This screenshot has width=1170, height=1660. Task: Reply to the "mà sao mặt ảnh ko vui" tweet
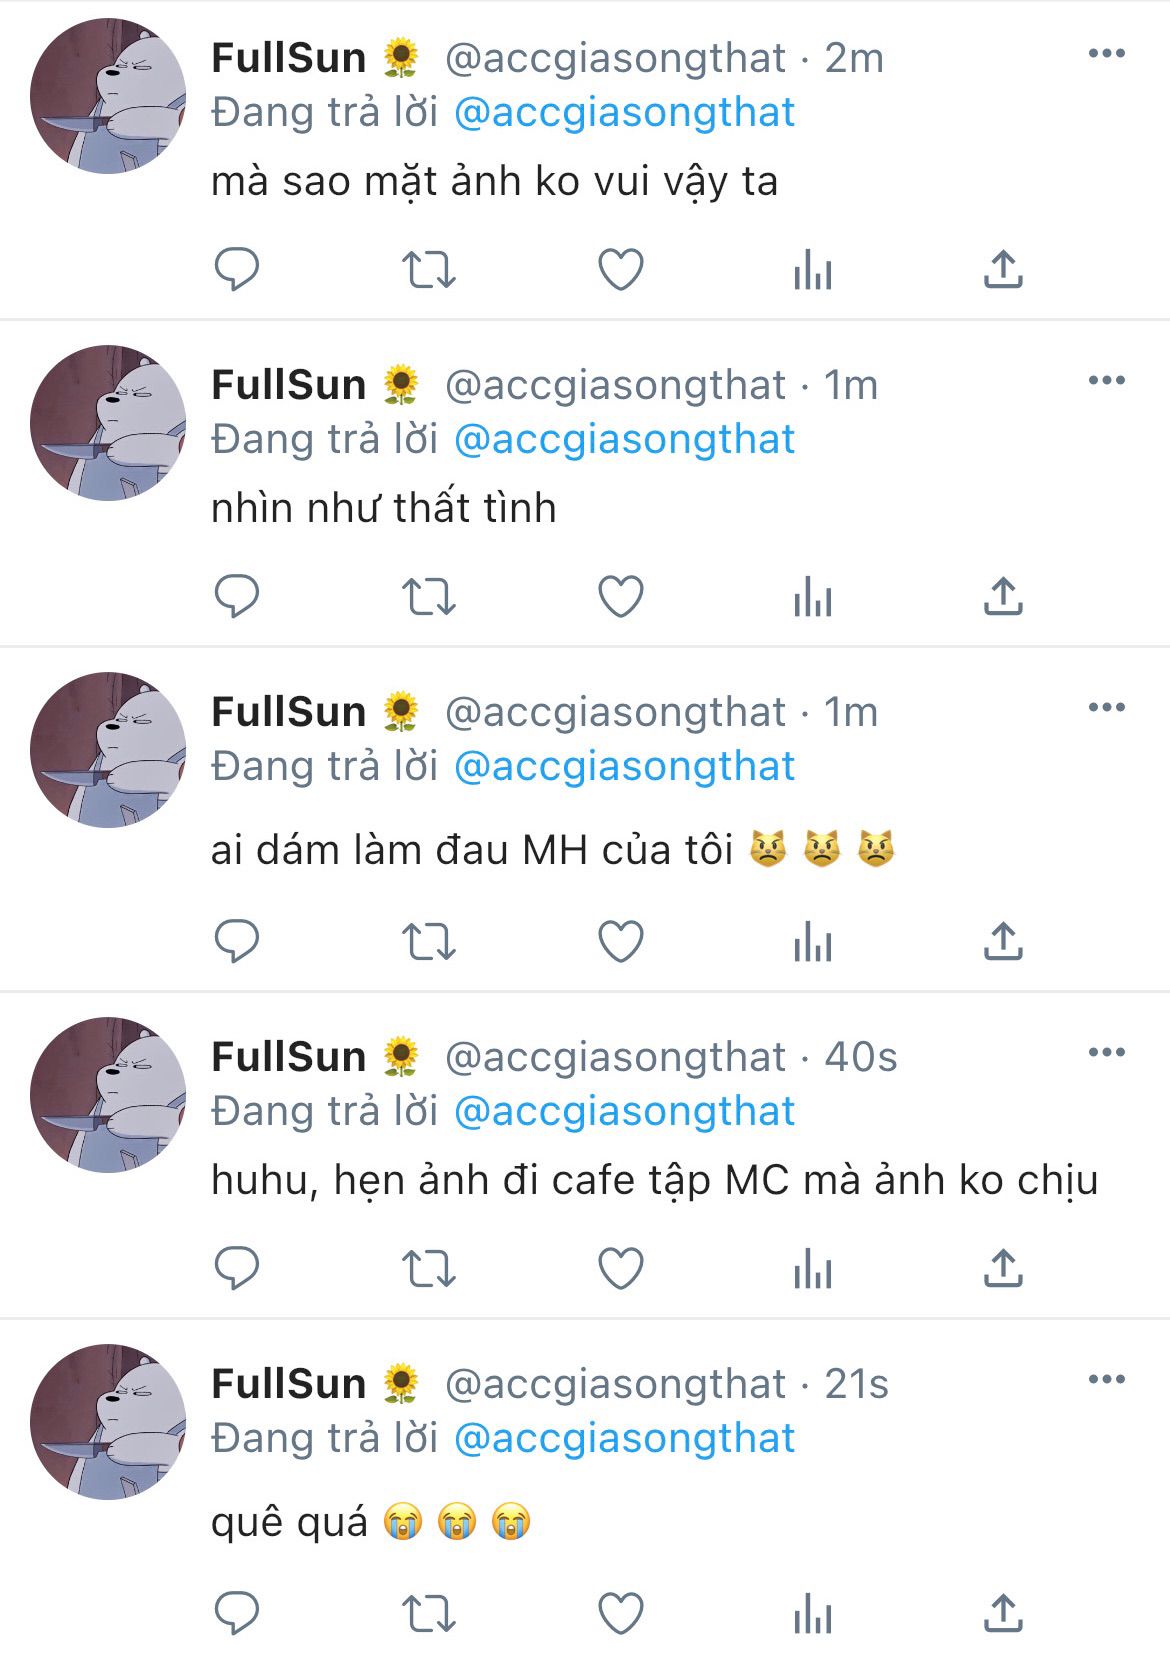tap(237, 269)
